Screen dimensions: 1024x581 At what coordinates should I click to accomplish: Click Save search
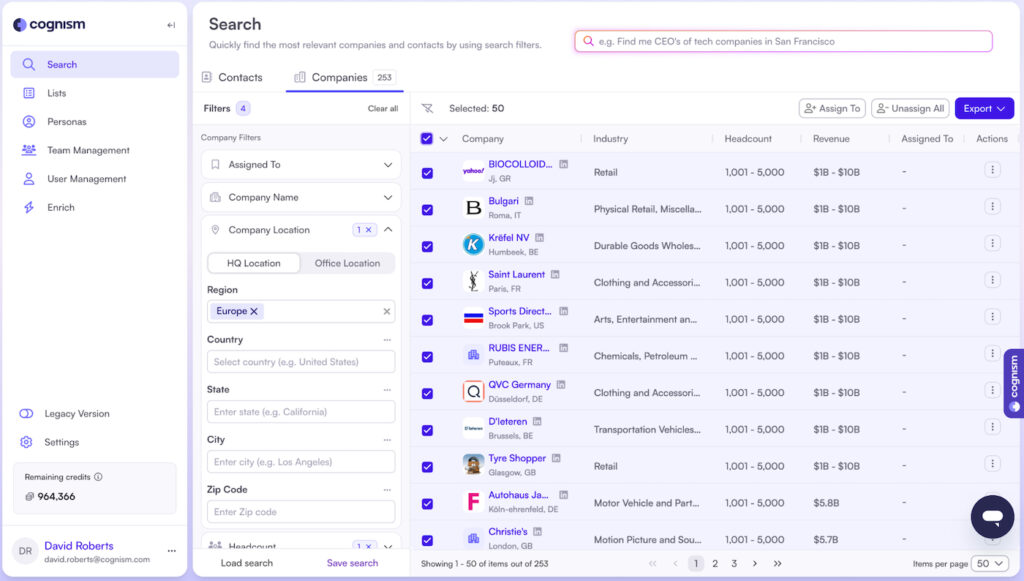[352, 563]
